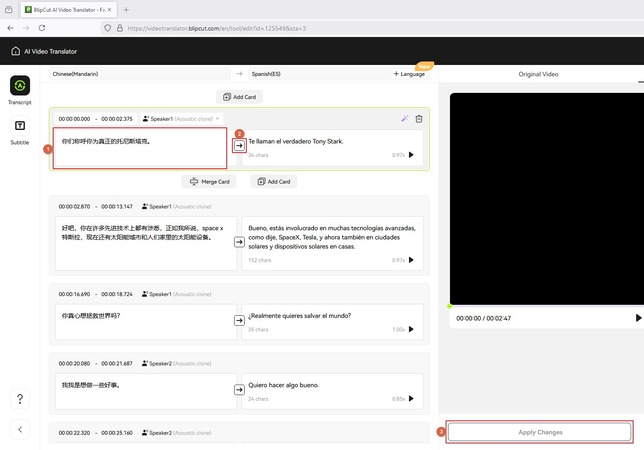Delete the first card with trash icon
Viewport: 644px width, 450px height.
(x=419, y=118)
